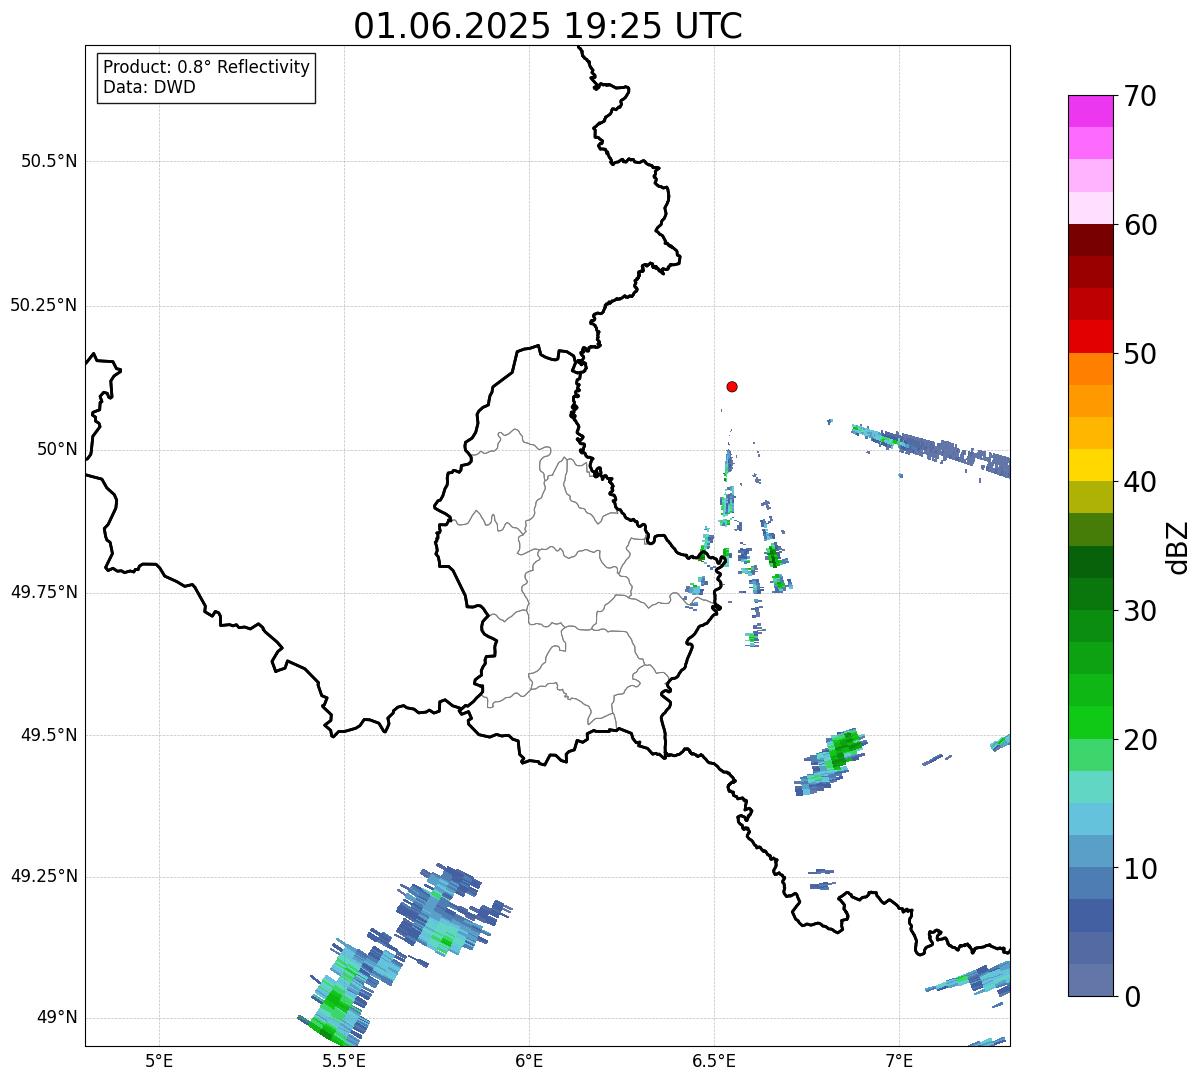Click the 49.5°N latitude label
The height and width of the screenshot is (1081, 1202).
tap(49, 735)
